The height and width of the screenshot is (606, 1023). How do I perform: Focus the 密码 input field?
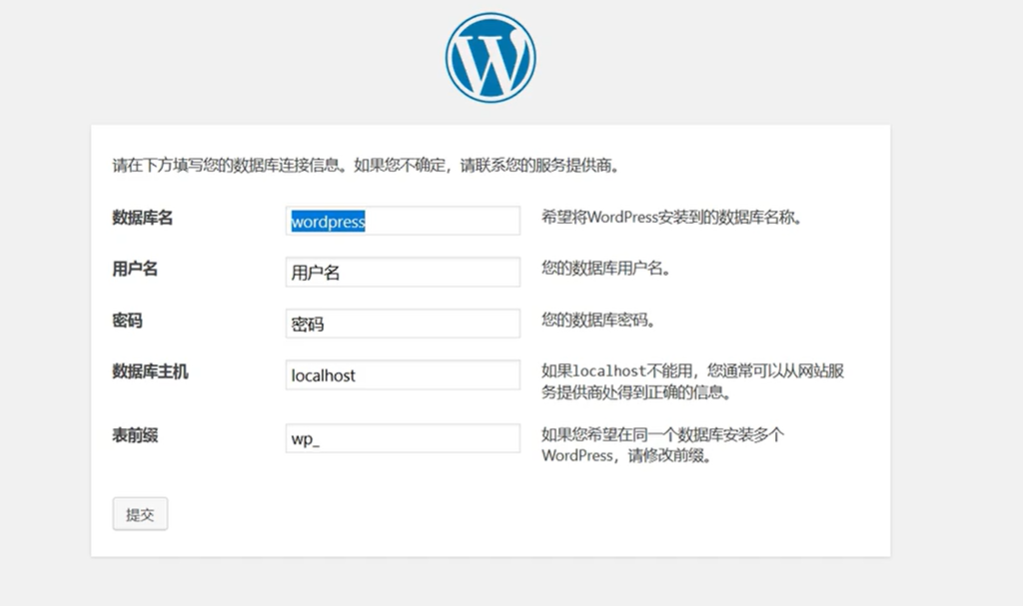403,324
